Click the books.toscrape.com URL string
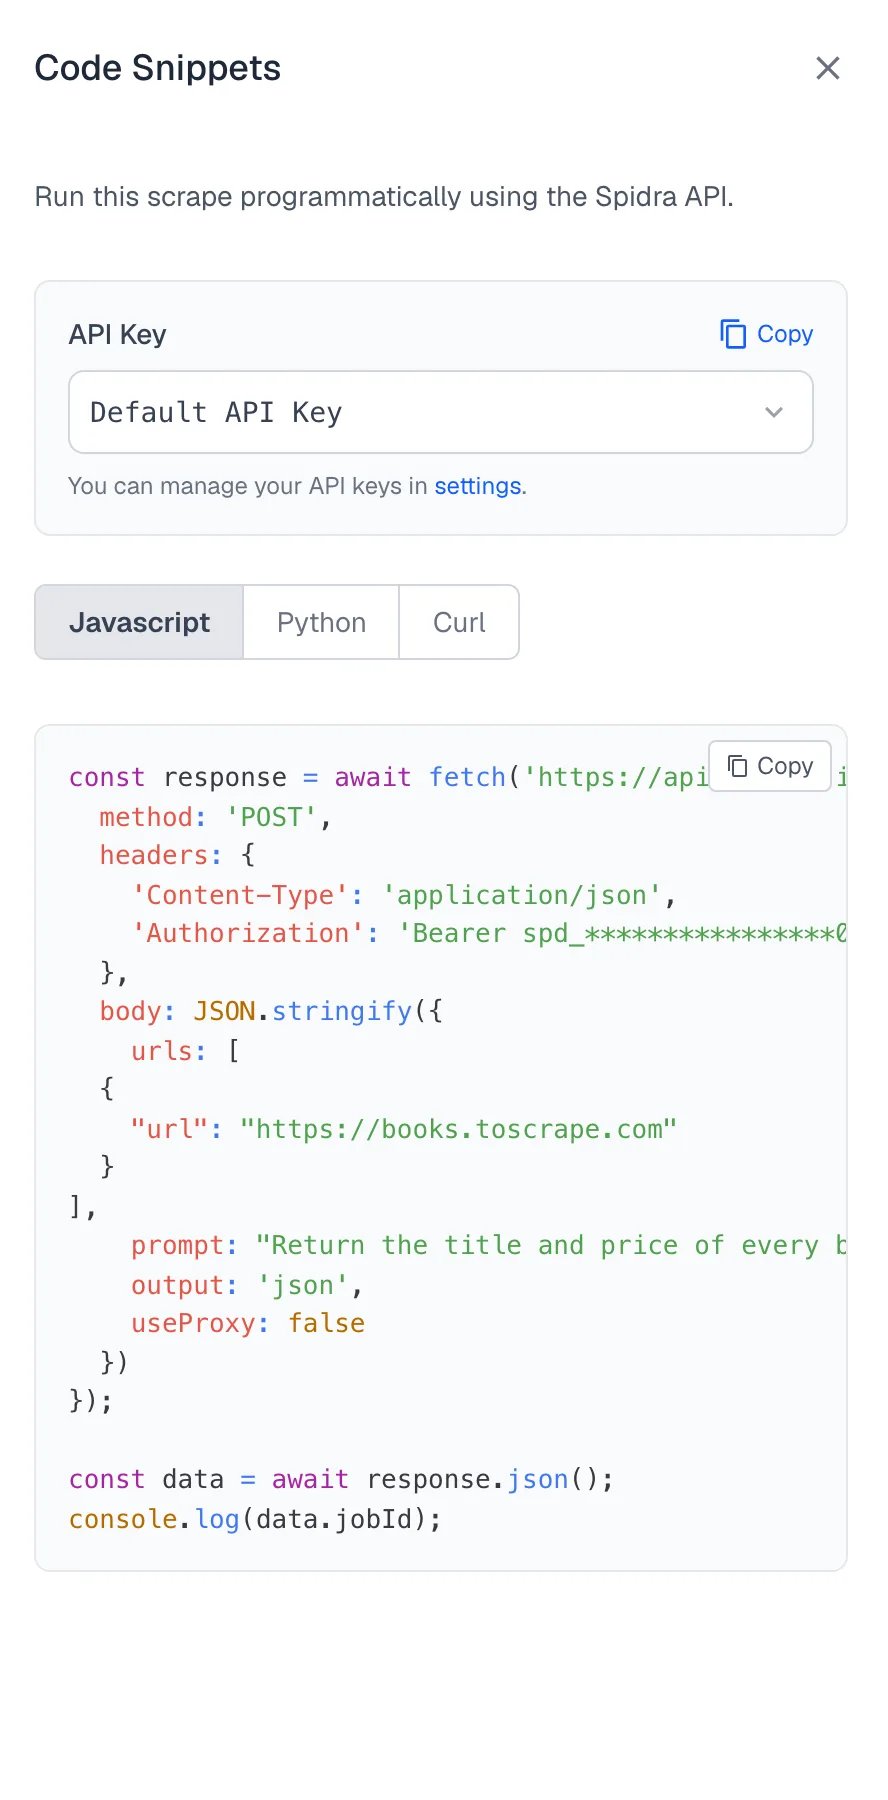The height and width of the screenshot is (1800, 888). [x=458, y=1129]
